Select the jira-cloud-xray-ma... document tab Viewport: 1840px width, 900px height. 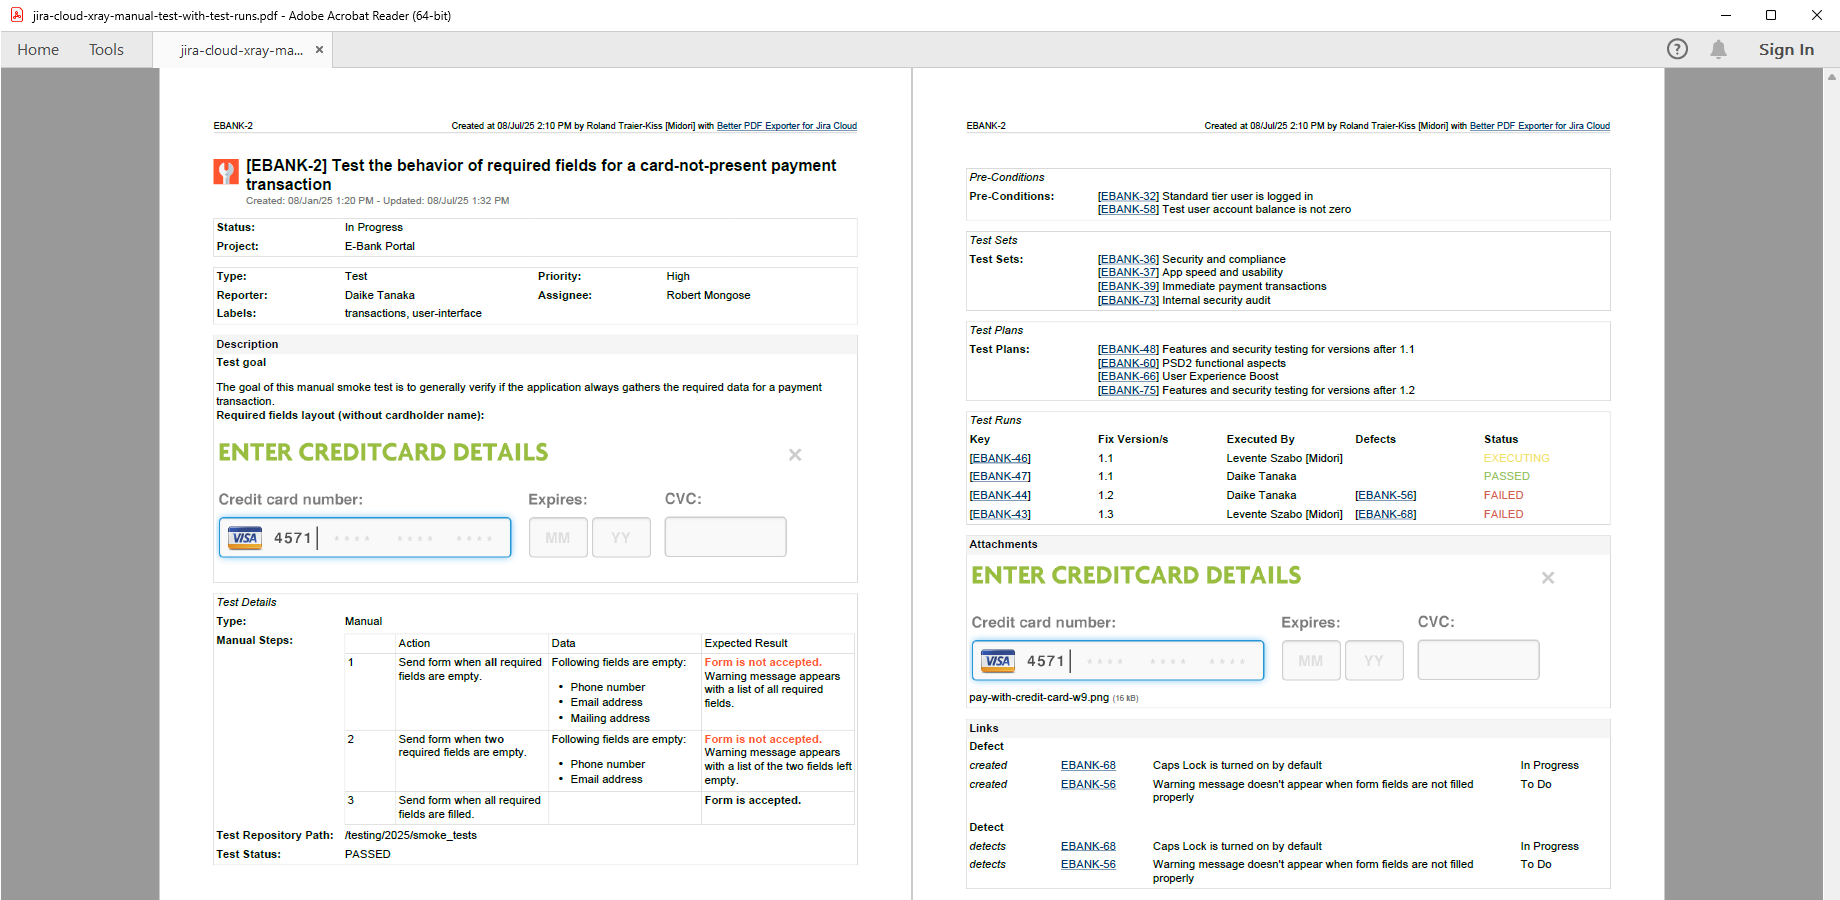(241, 50)
